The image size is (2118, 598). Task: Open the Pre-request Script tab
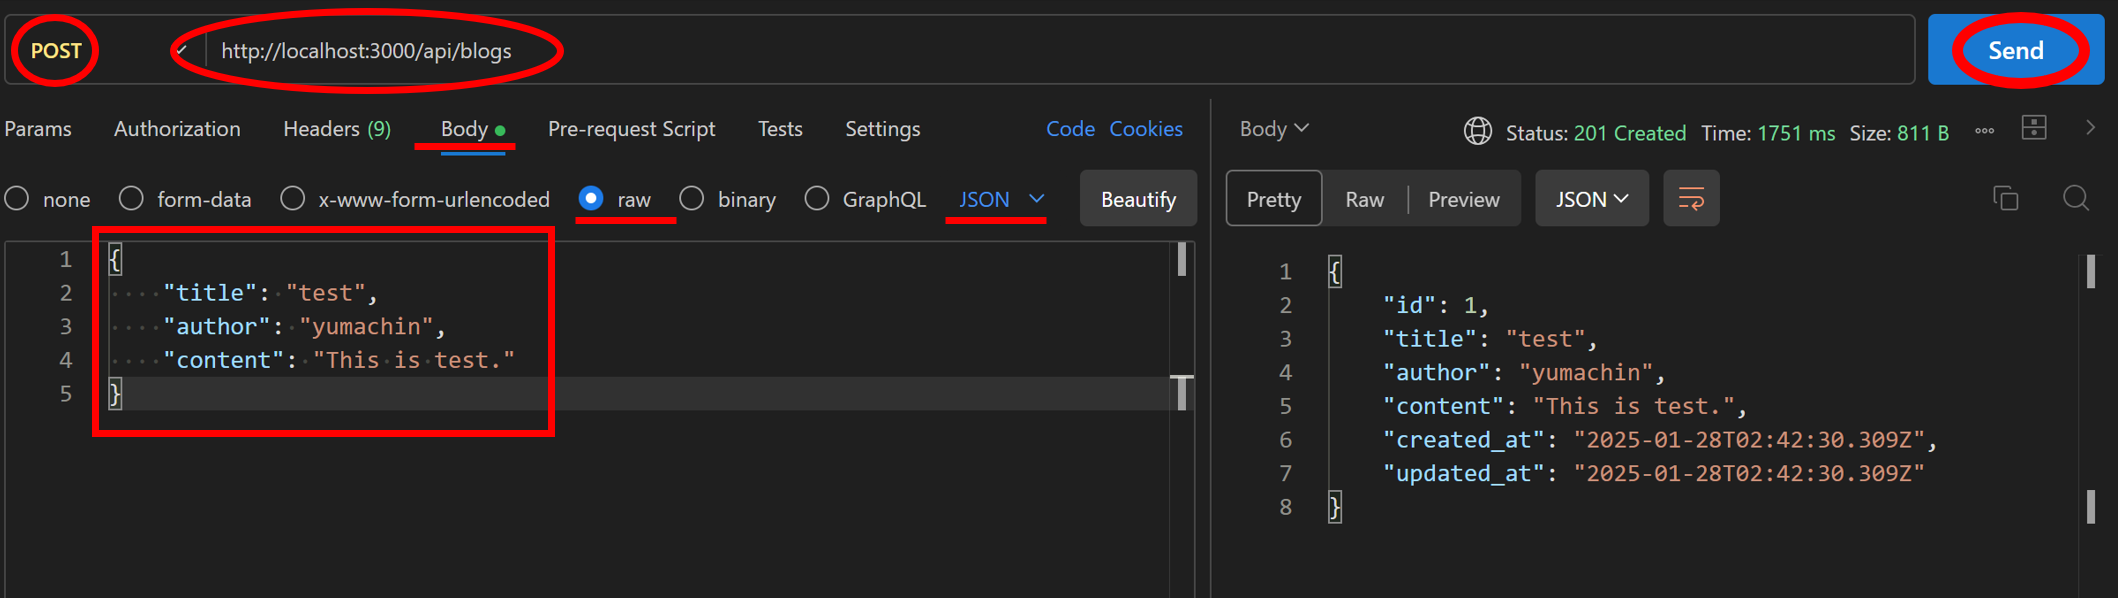[x=631, y=129]
